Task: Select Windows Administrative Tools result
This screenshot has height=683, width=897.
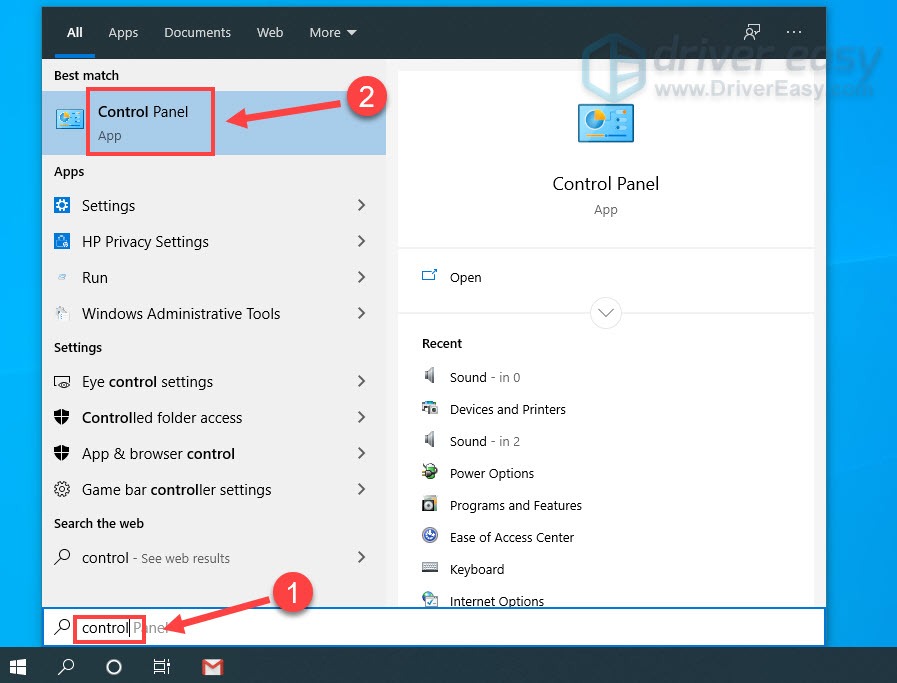Action: tap(181, 313)
